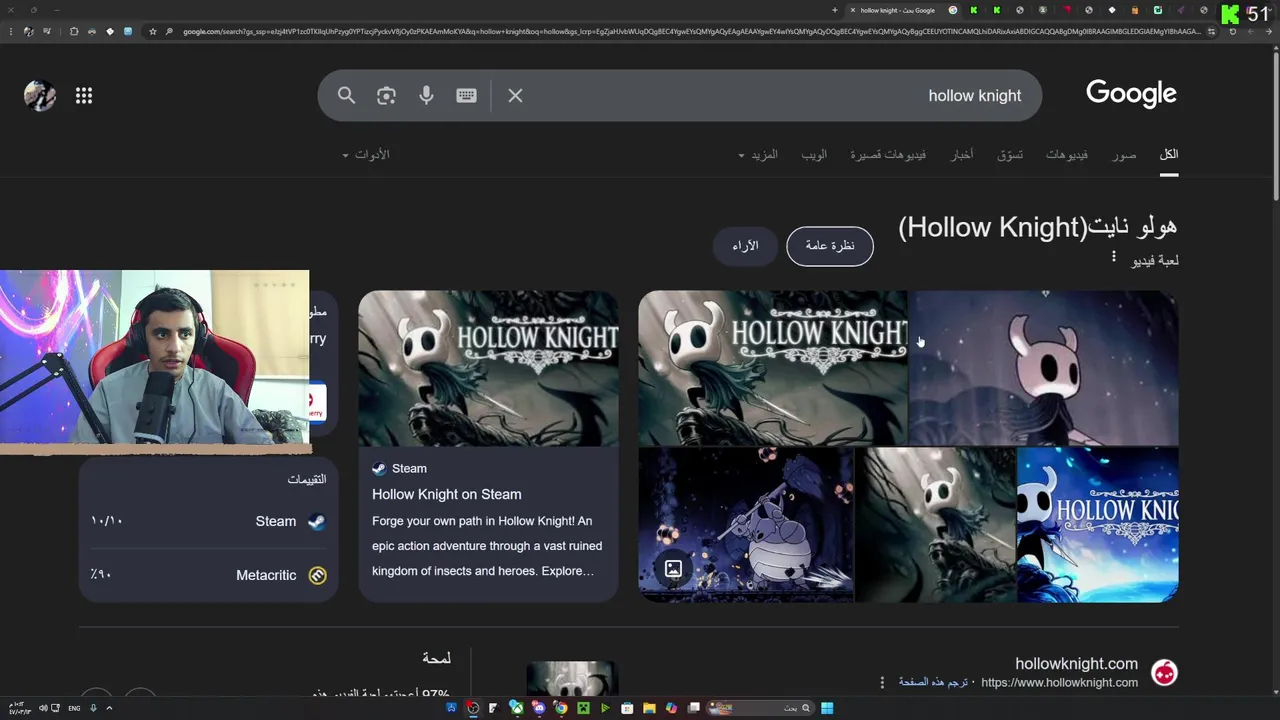Click Steam rating row ١٠/١٠
This screenshot has height=720, width=1280.
208,521
